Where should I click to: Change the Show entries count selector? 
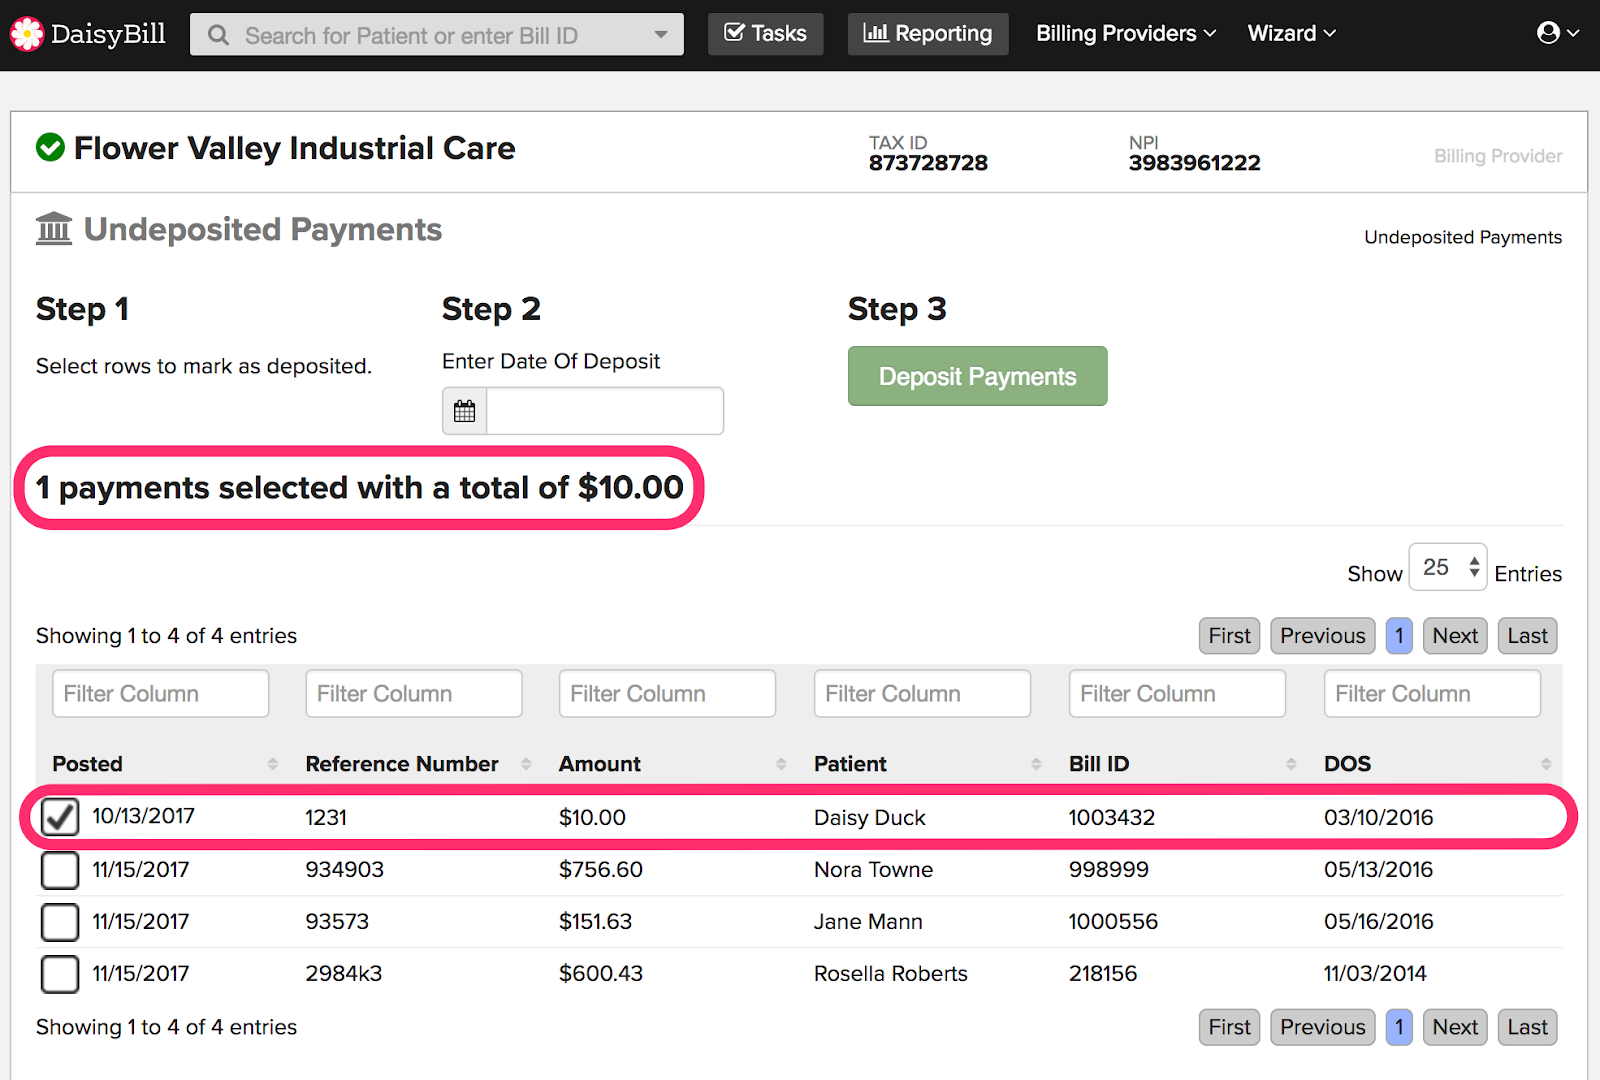coord(1447,568)
